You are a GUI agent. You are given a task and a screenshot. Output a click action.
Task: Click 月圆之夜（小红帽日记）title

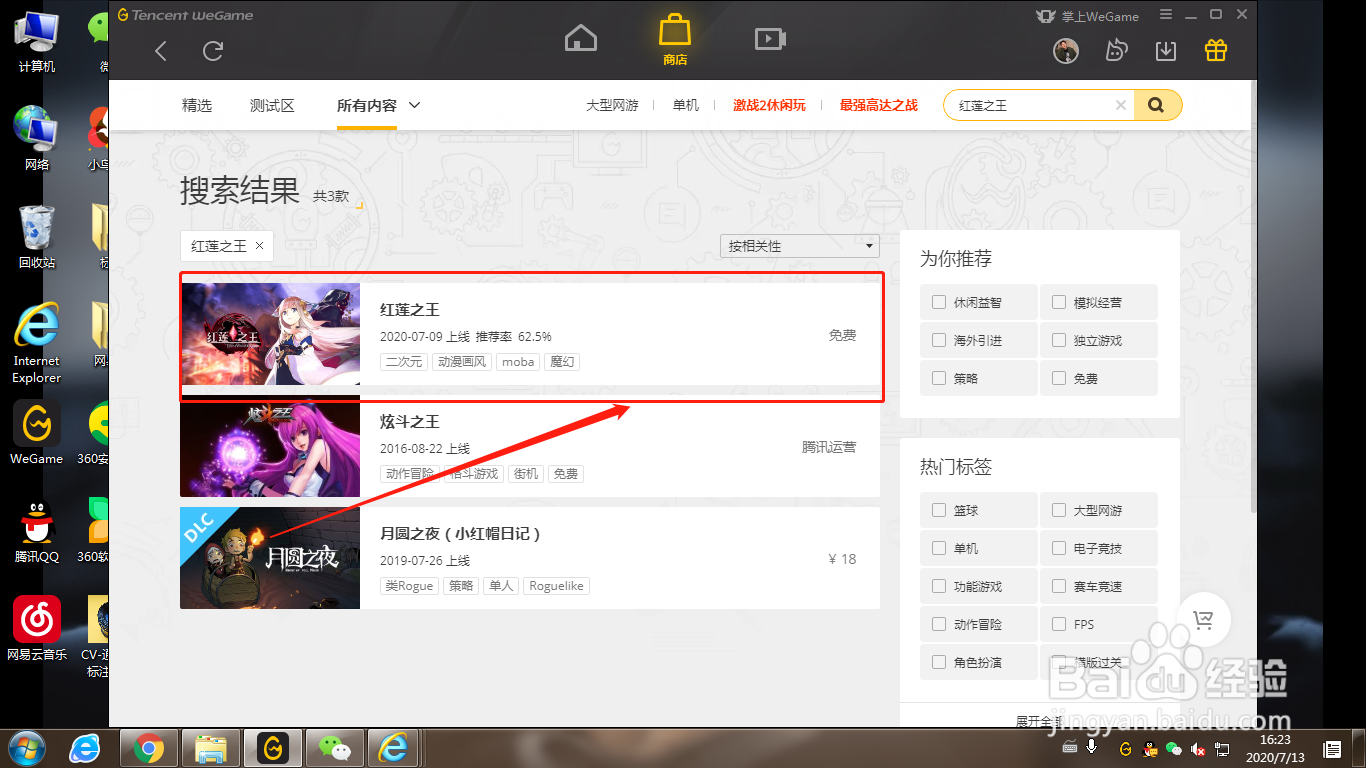point(461,534)
